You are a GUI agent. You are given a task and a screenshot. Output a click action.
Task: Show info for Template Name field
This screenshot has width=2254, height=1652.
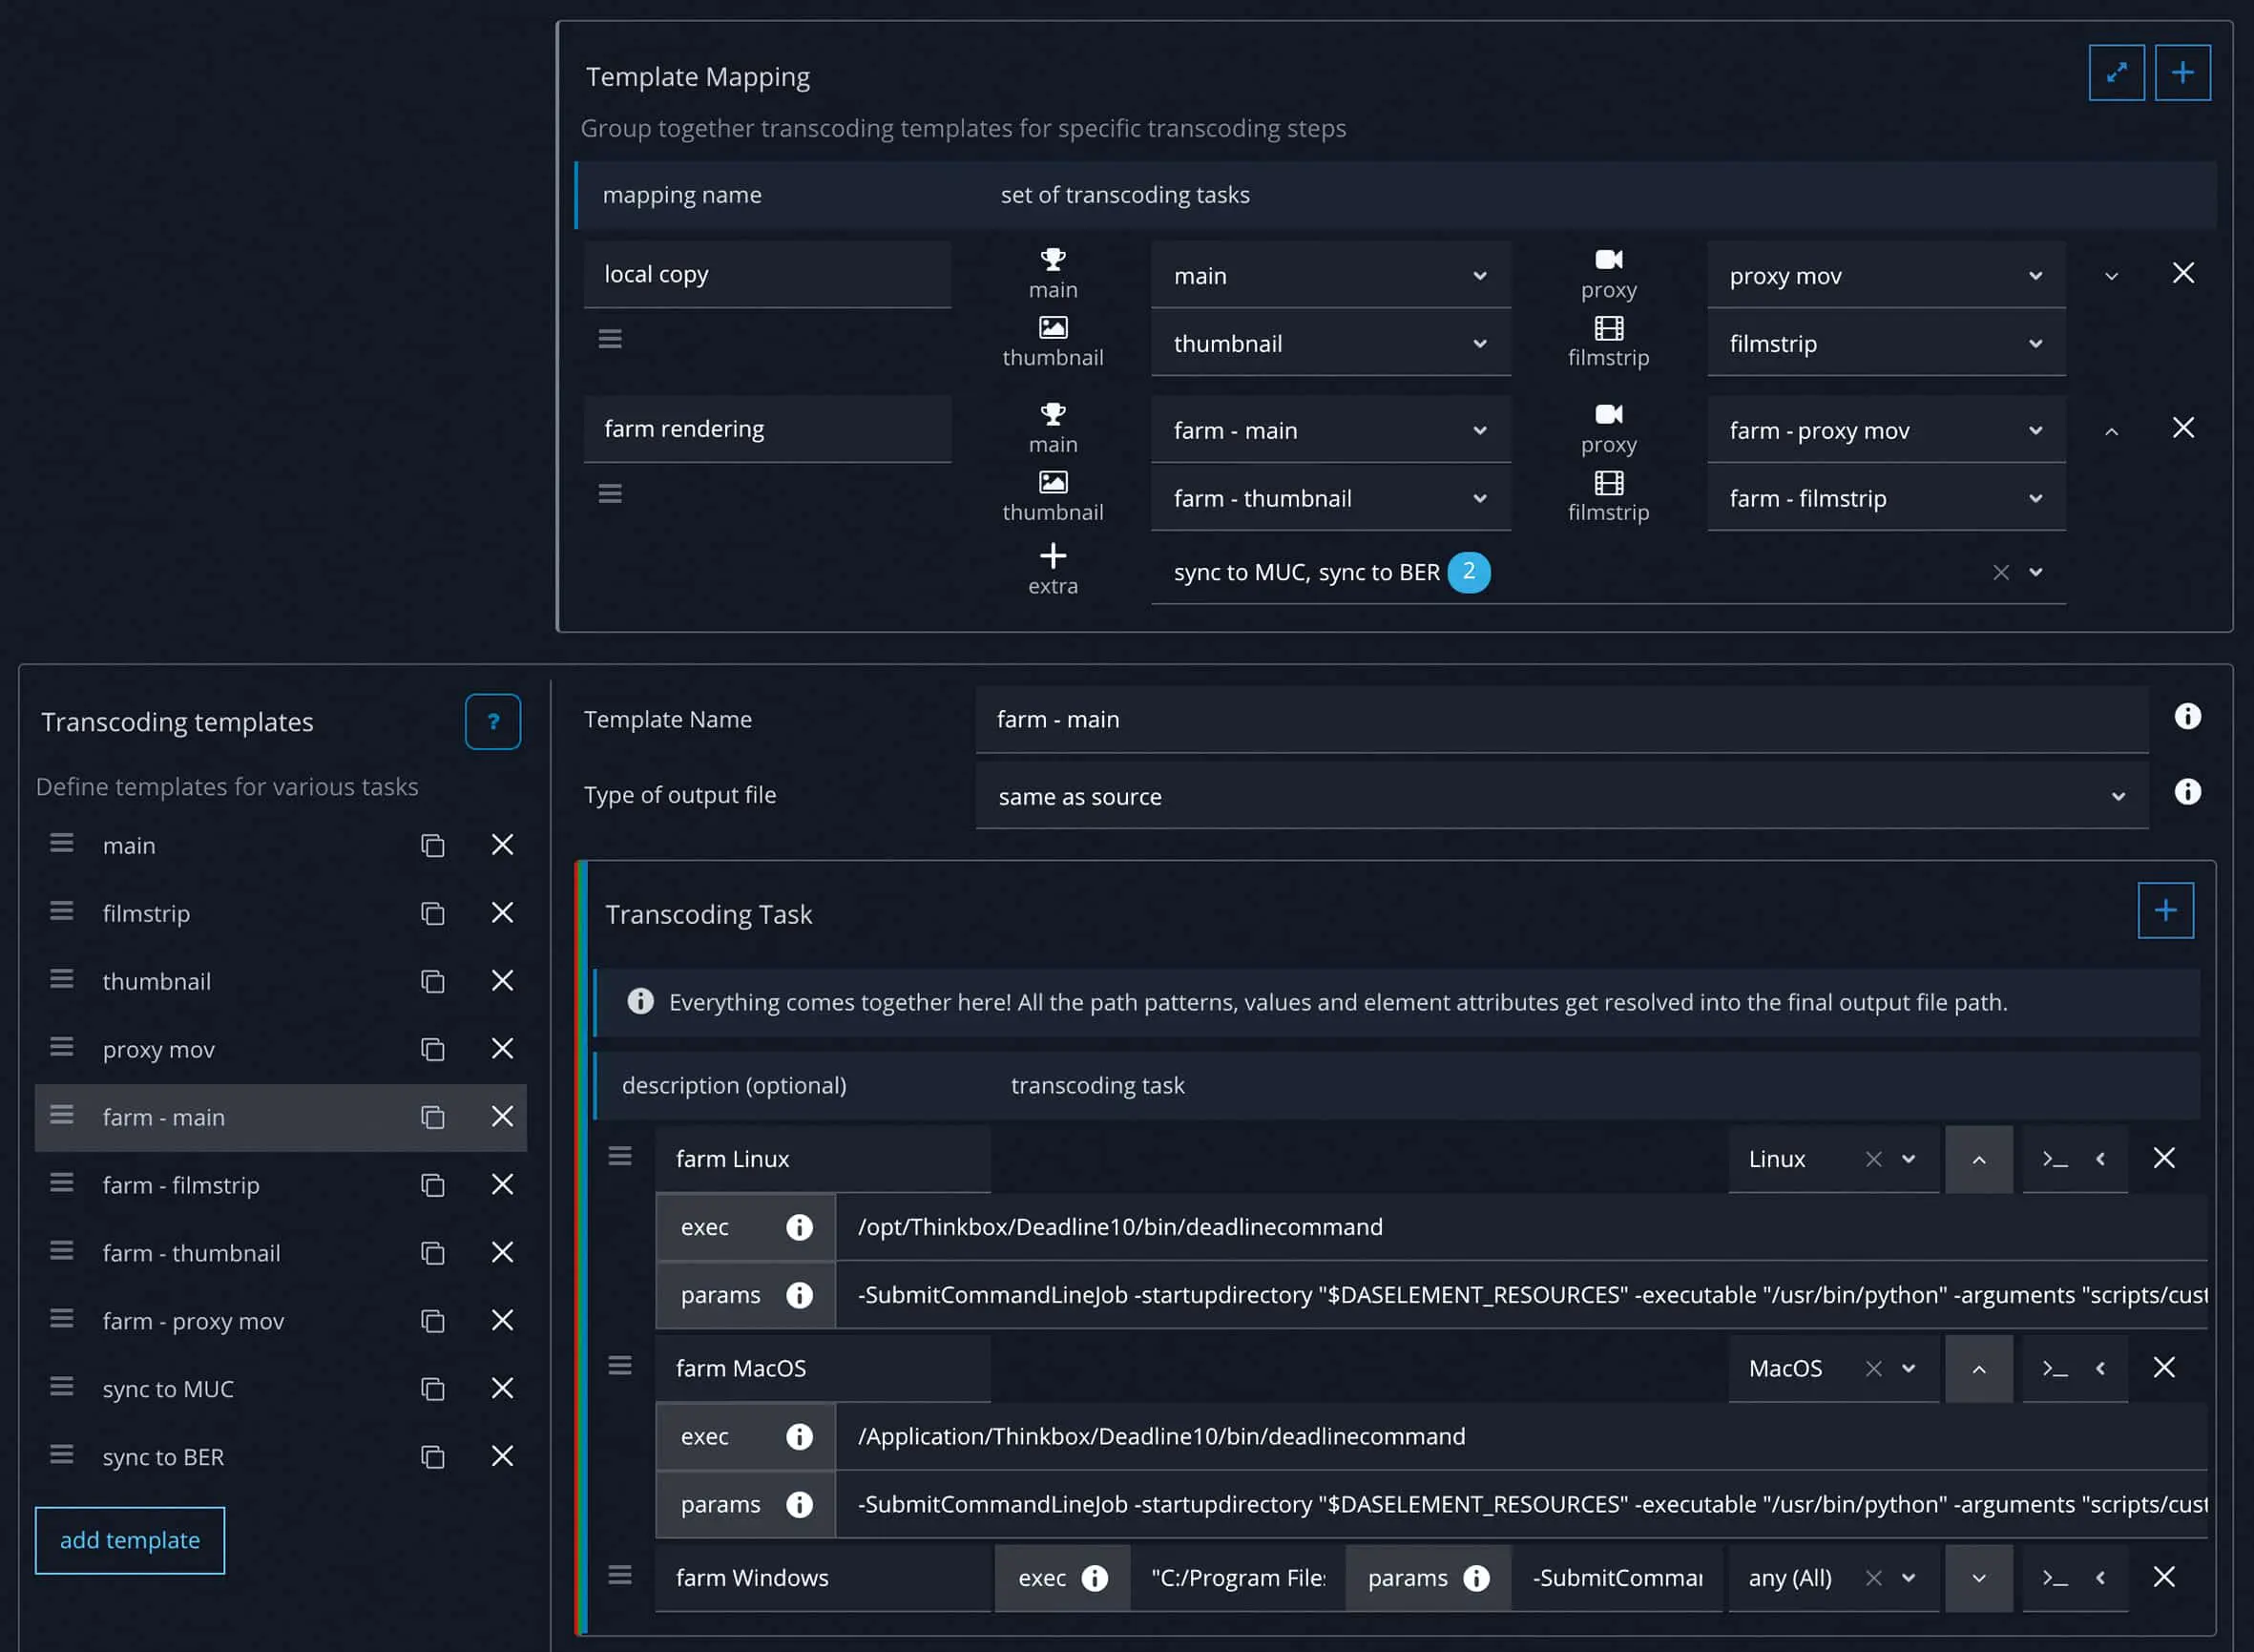pyautogui.click(x=2187, y=716)
